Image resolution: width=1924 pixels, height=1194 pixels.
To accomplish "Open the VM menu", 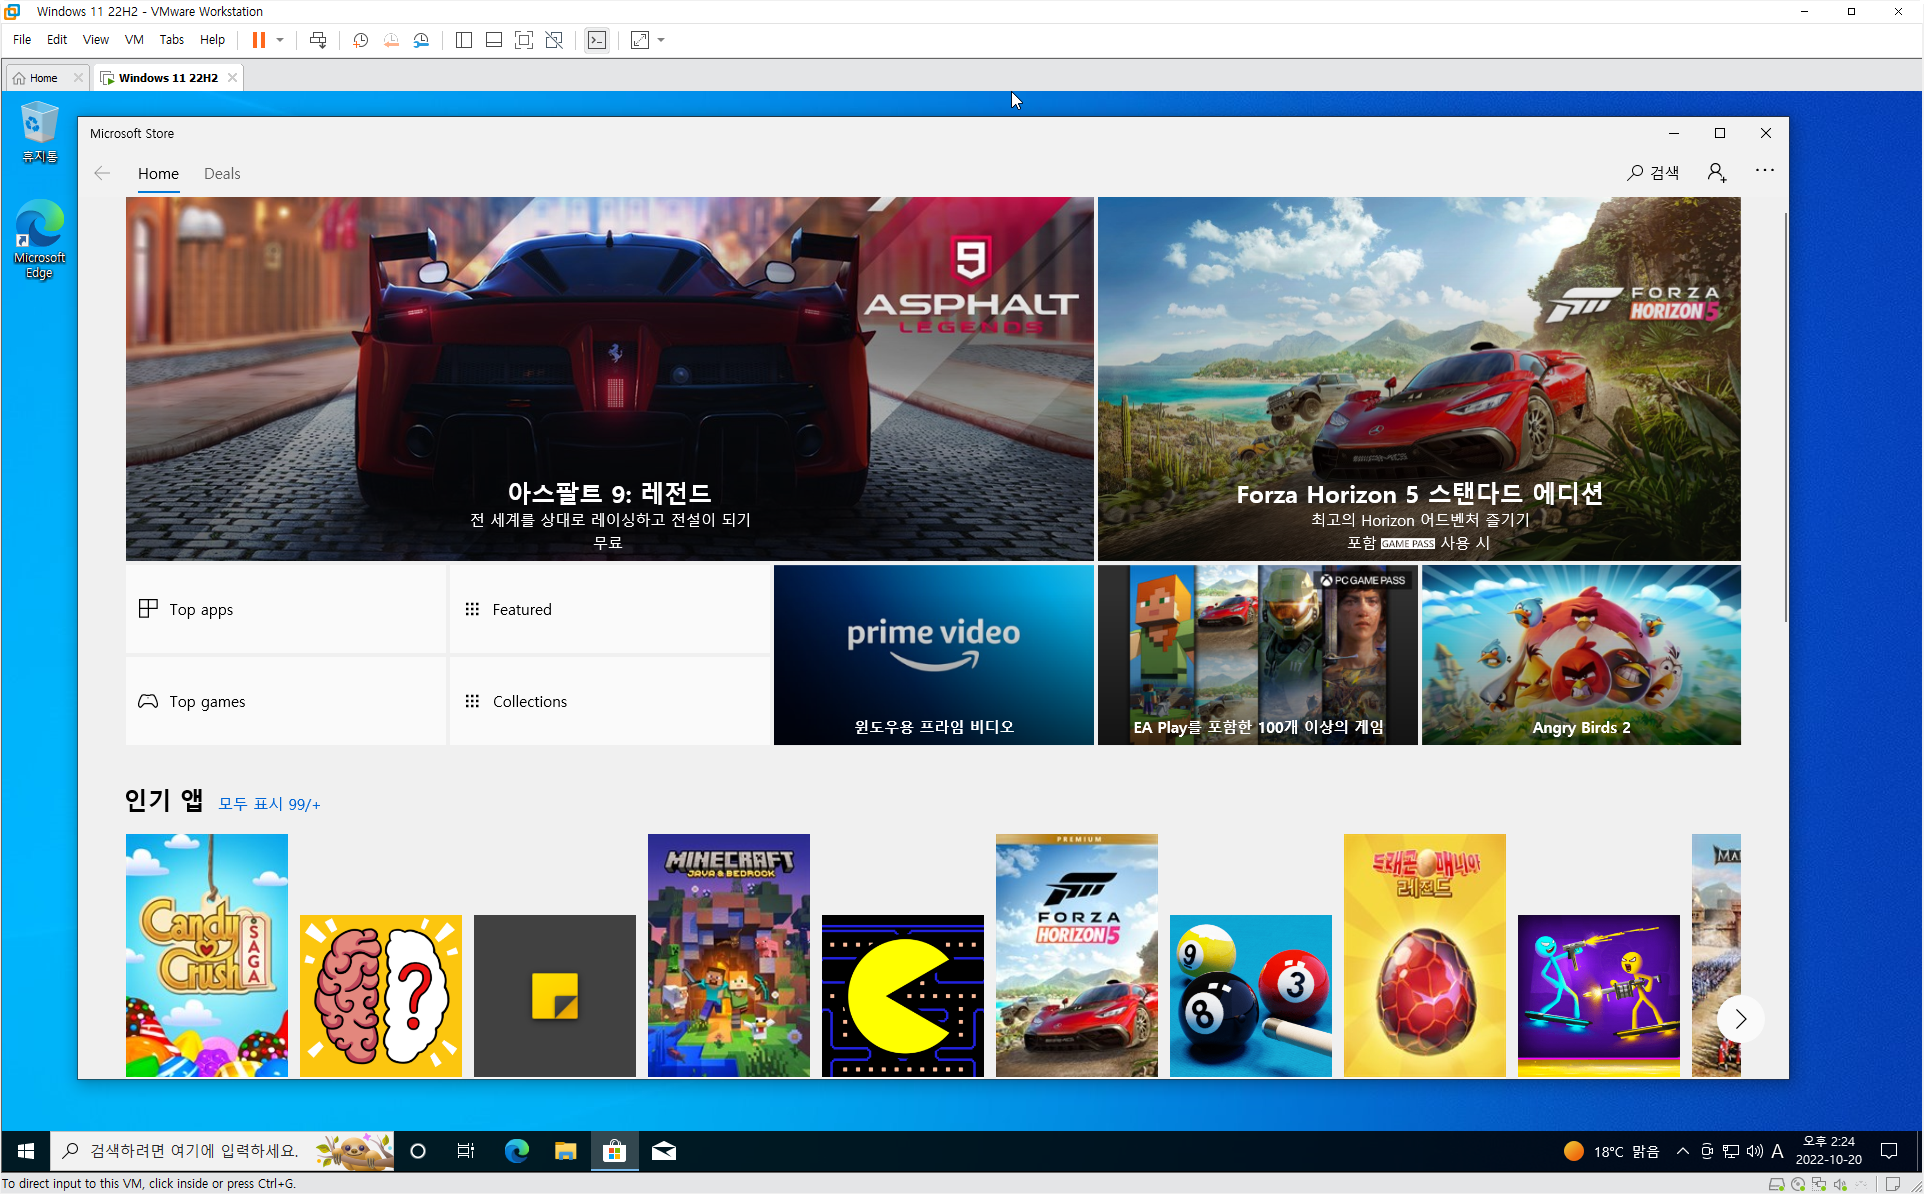I will pos(134,40).
